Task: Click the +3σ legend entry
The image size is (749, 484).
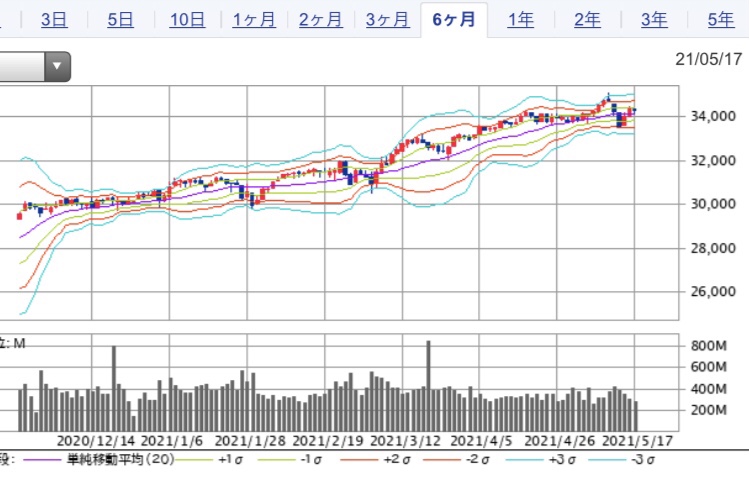Action: tap(562, 460)
